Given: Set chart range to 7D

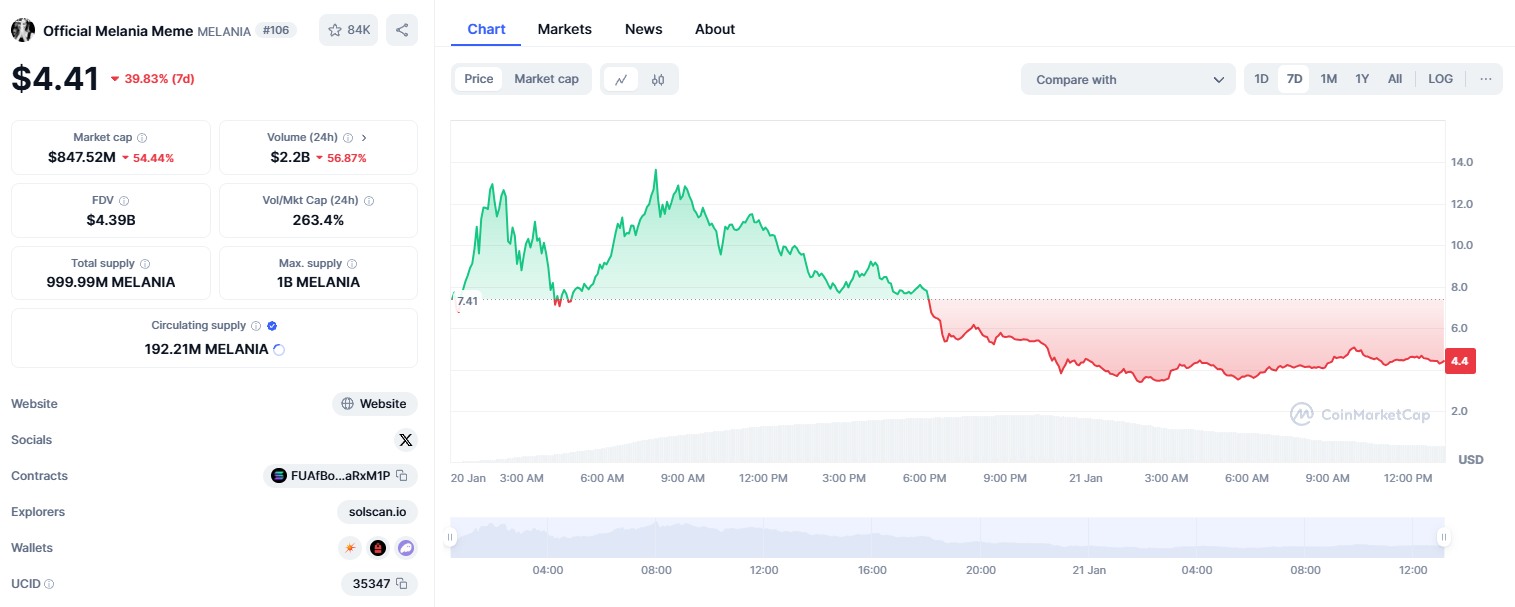Looking at the screenshot, I should (x=1294, y=79).
